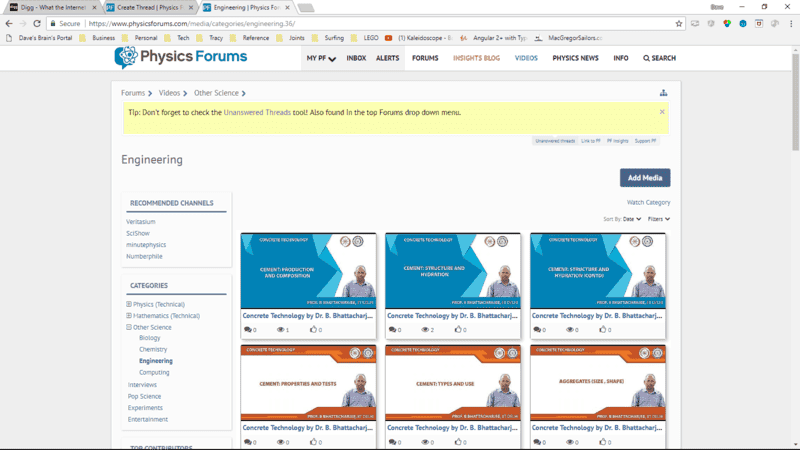Open the Numberphile channel
The image size is (800, 450).
point(144,256)
